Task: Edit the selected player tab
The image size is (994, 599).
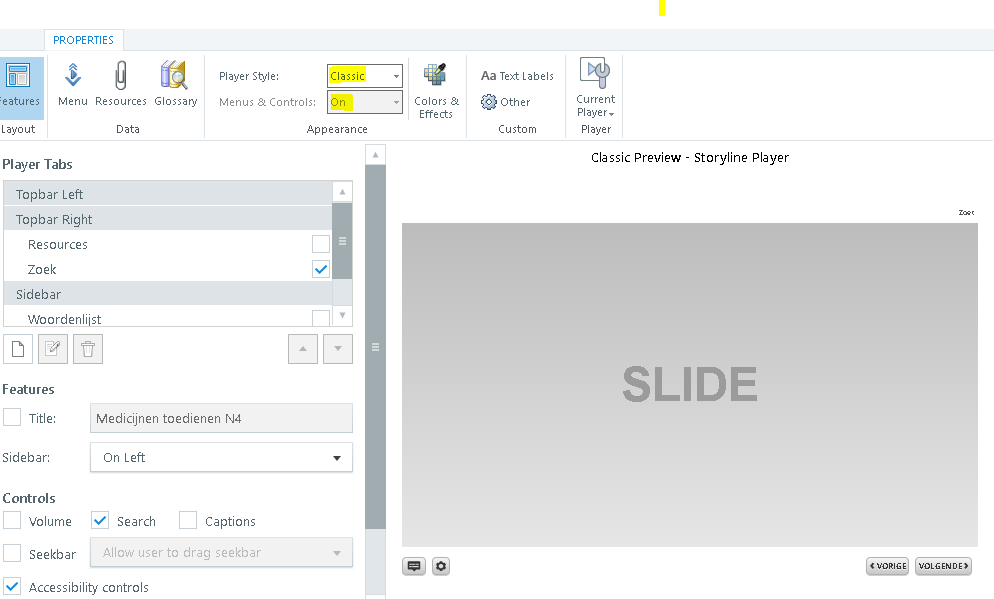Action: pyautogui.click(x=53, y=349)
